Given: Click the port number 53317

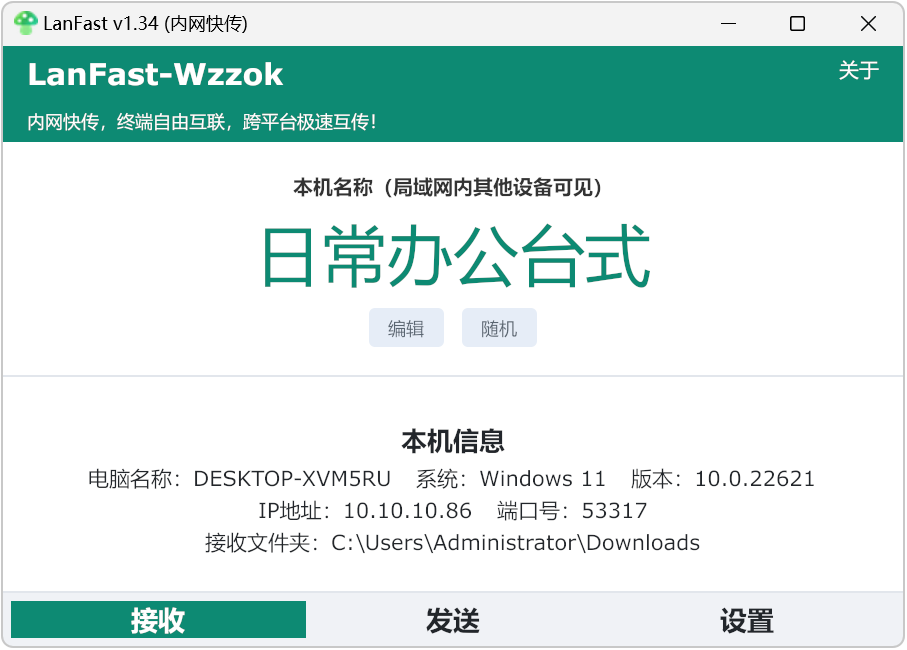Looking at the screenshot, I should (614, 511).
